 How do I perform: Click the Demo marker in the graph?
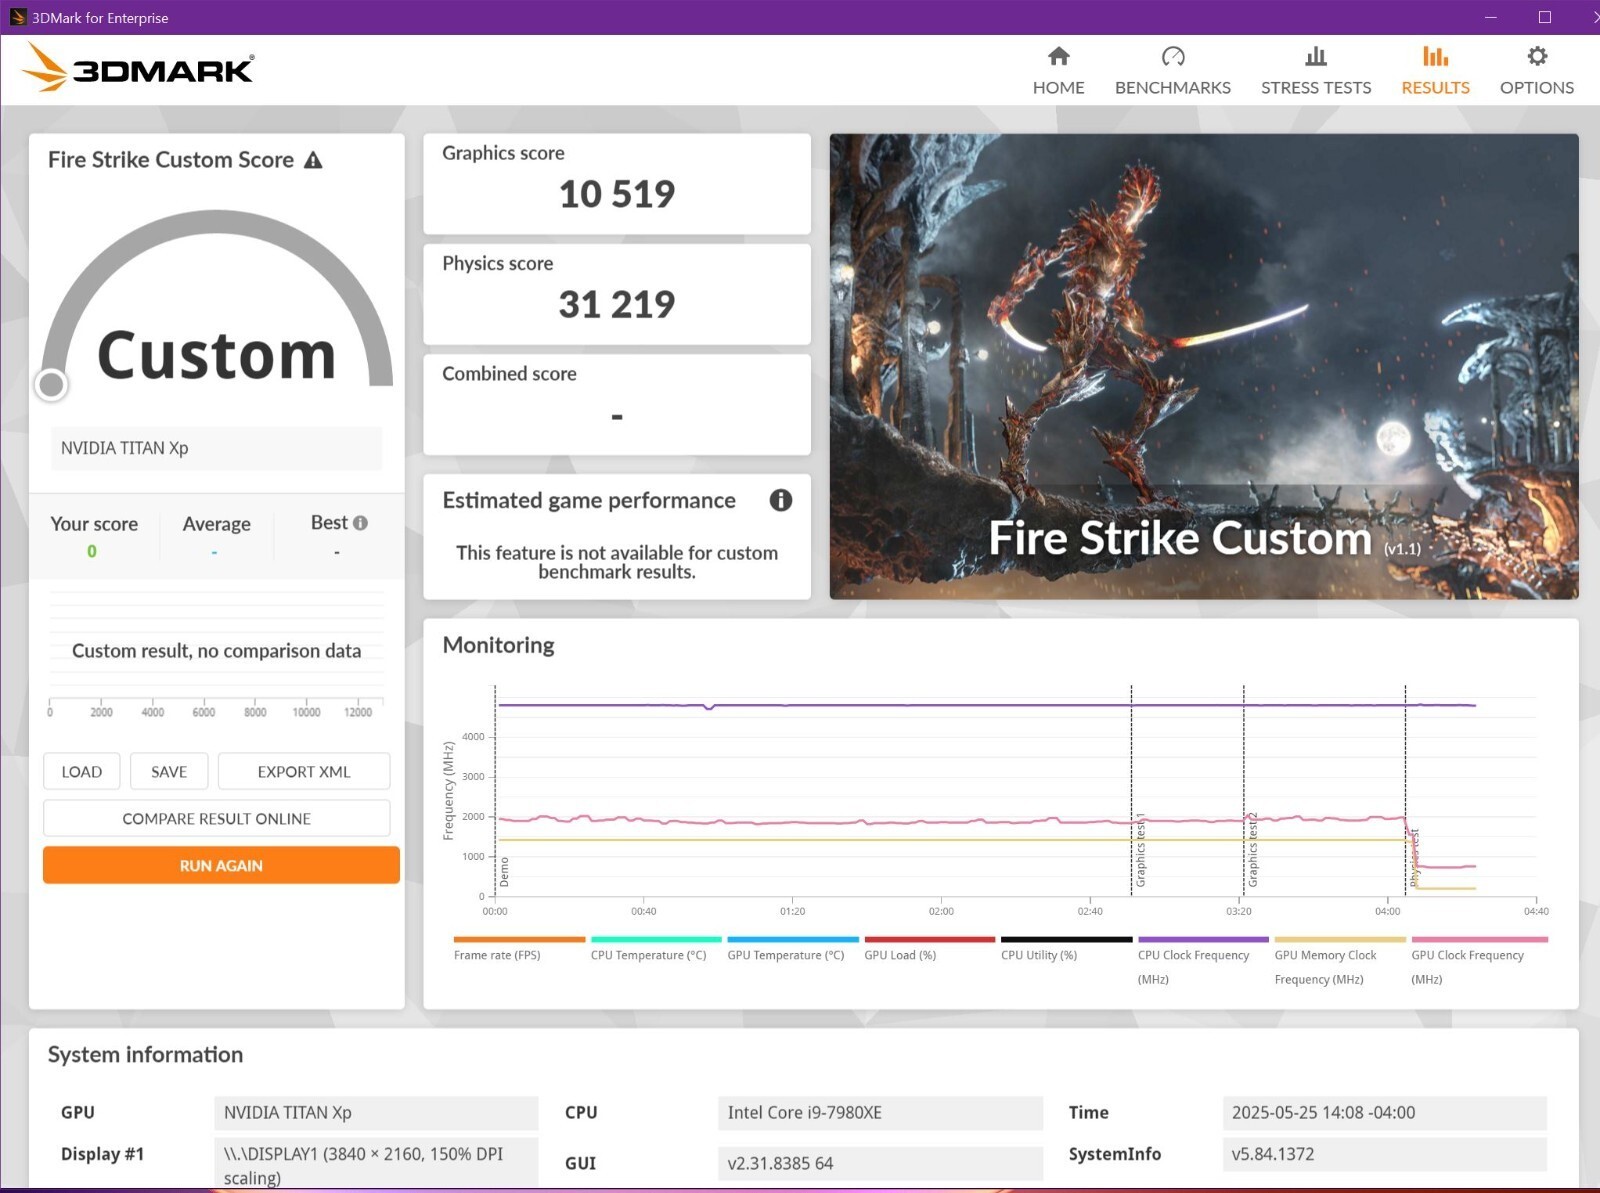(x=504, y=872)
